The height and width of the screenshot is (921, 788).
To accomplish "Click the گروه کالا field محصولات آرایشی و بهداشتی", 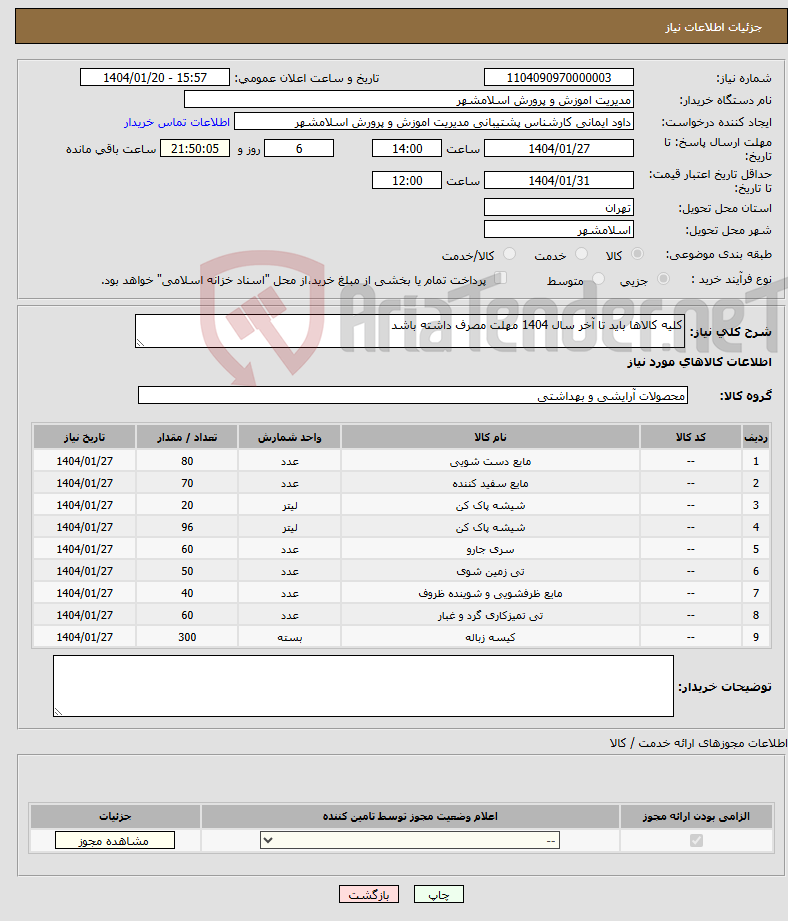I will (413, 395).
